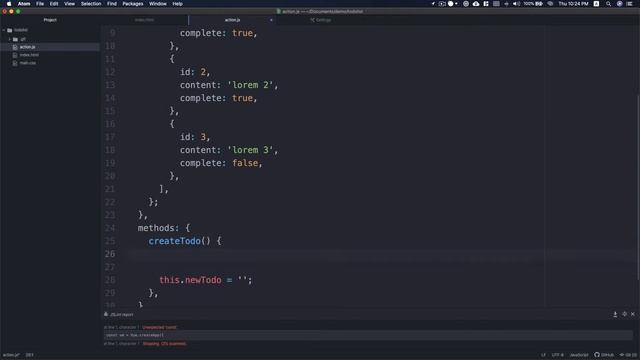640x360 pixels.
Task: Open JSLint report panel settings gear
Action: click(x=624, y=314)
